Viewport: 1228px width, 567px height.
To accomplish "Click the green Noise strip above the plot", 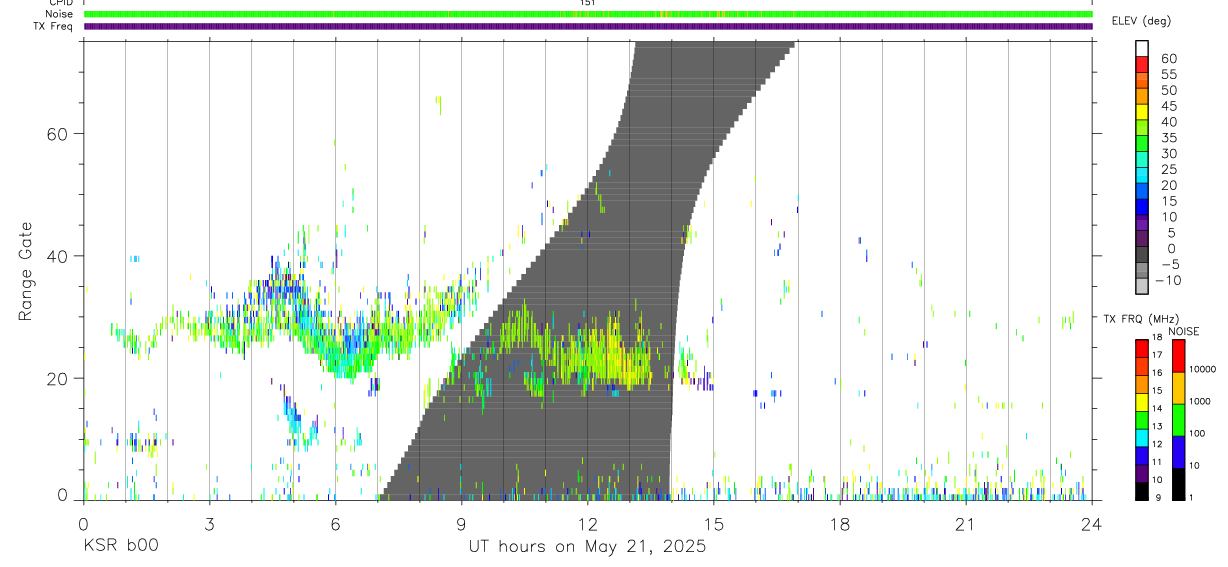I will click(x=588, y=14).
